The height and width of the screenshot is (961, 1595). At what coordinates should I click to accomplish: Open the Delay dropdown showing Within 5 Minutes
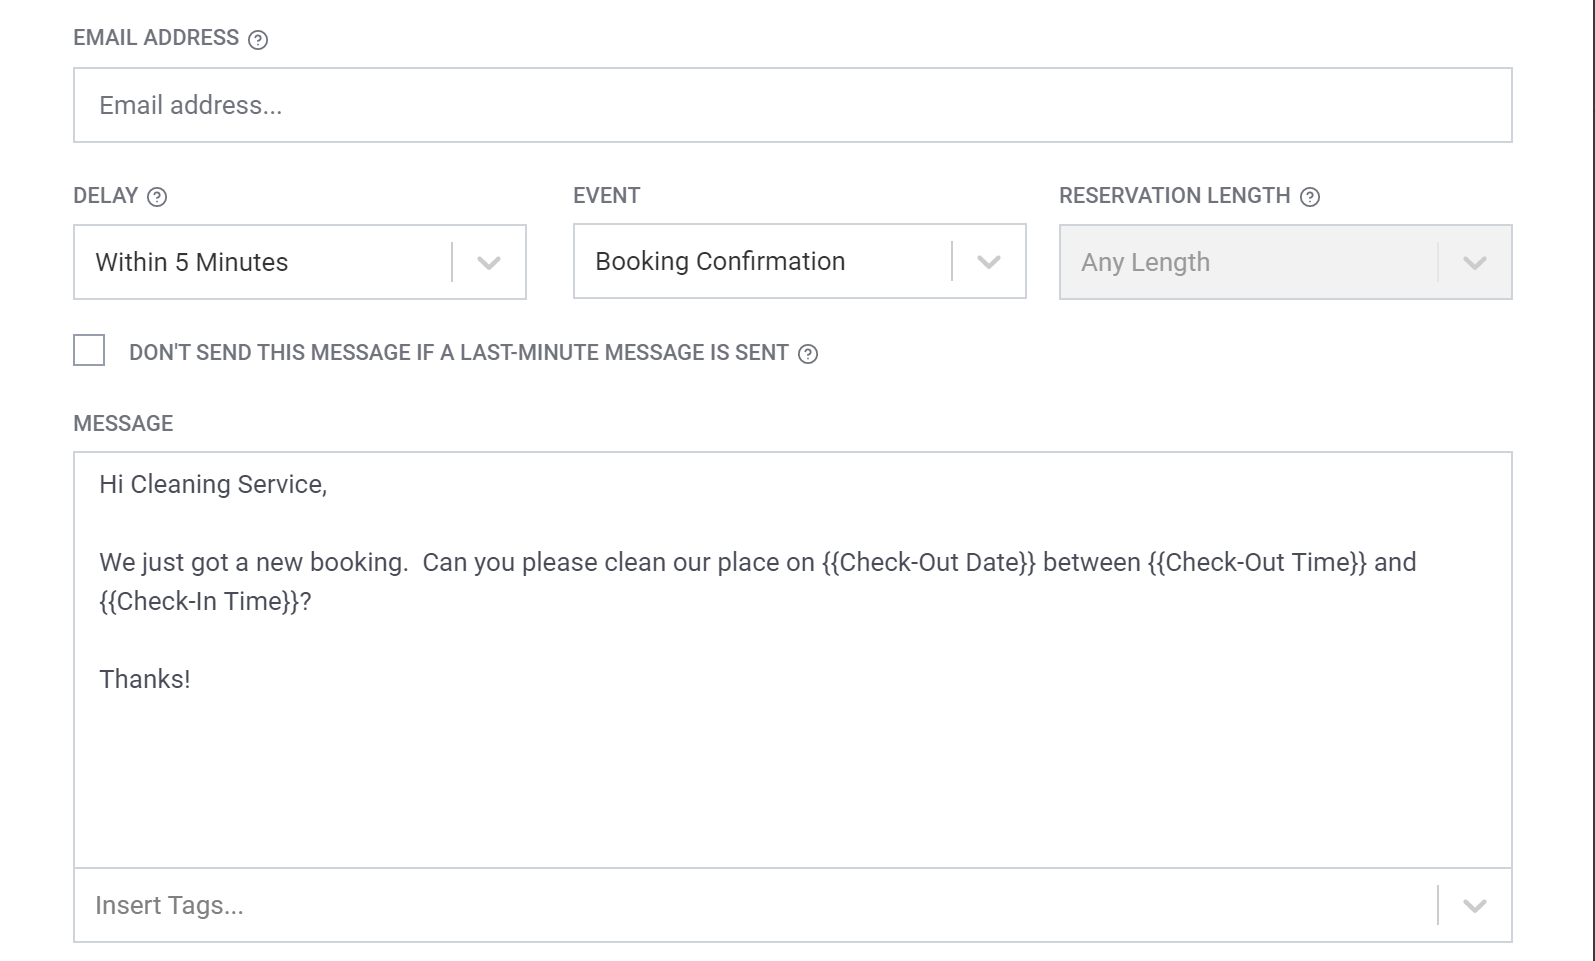tap(300, 262)
